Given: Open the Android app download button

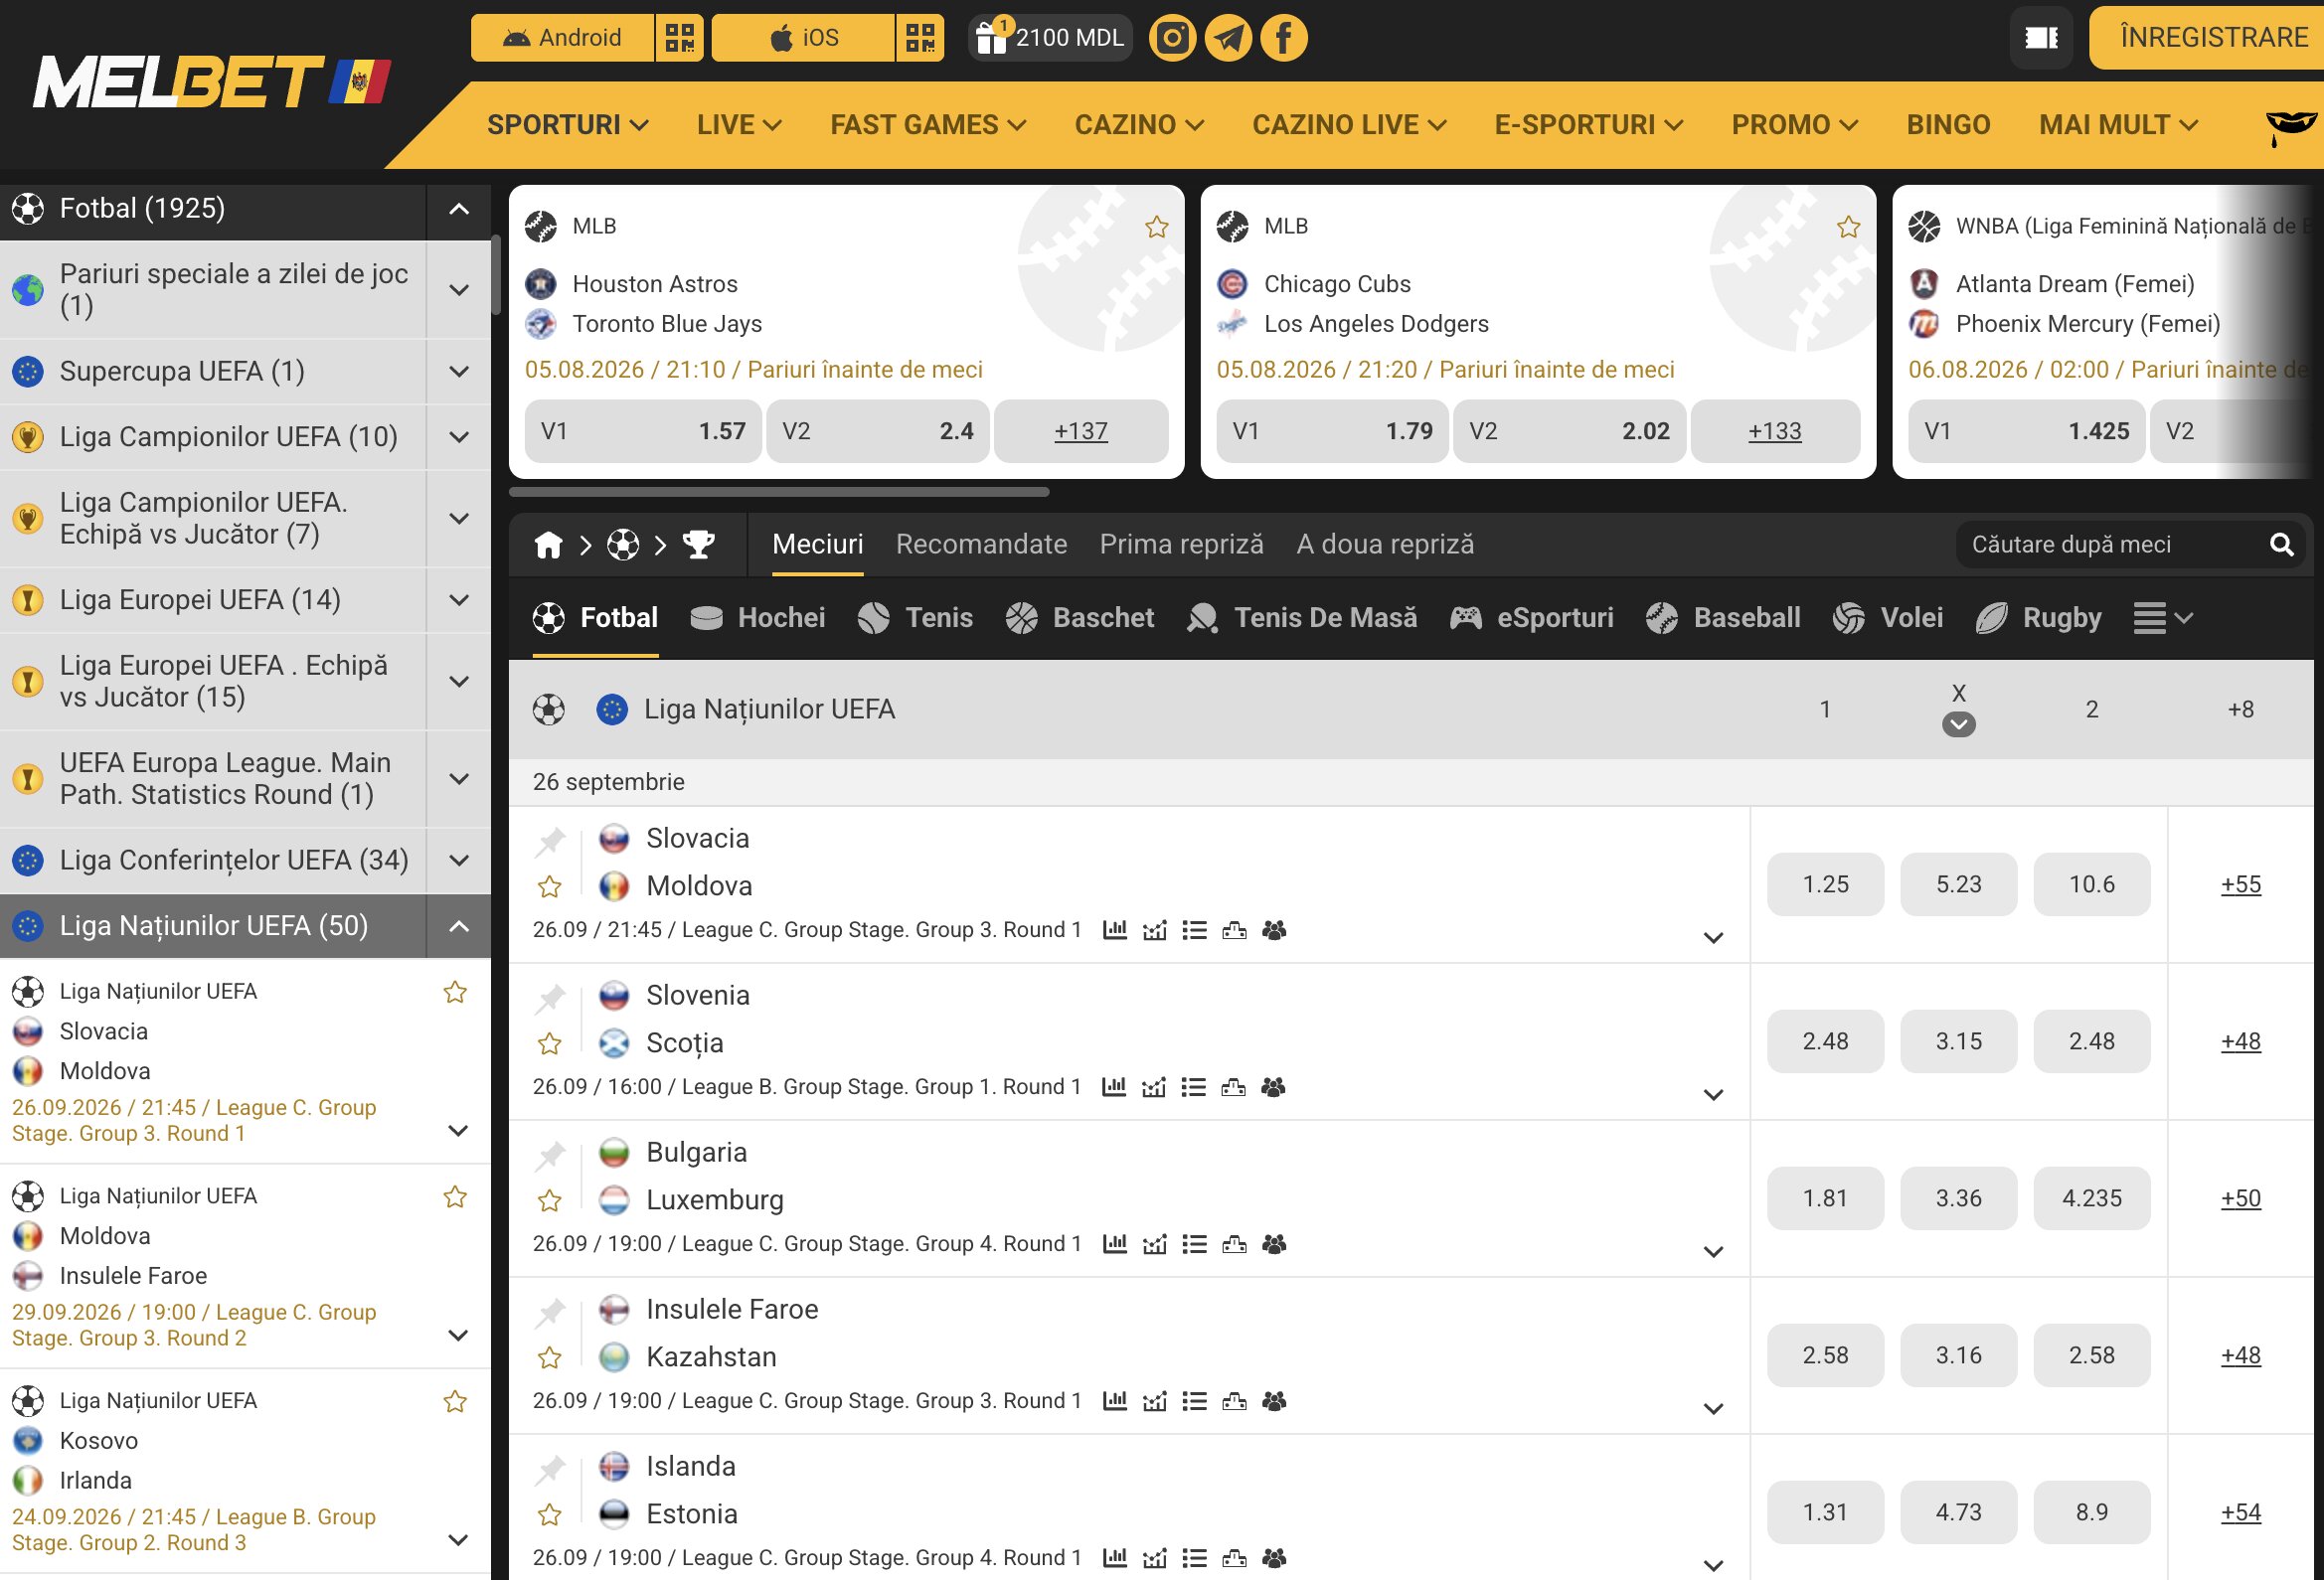Looking at the screenshot, I should pyautogui.click(x=563, y=38).
